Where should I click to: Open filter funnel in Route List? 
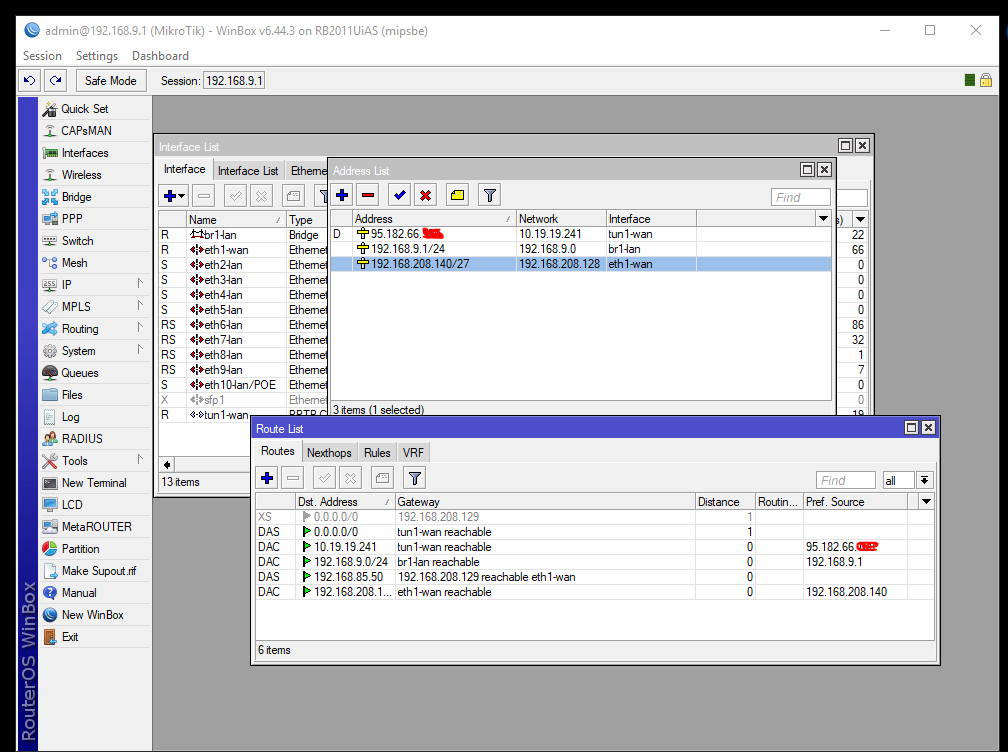coord(415,478)
